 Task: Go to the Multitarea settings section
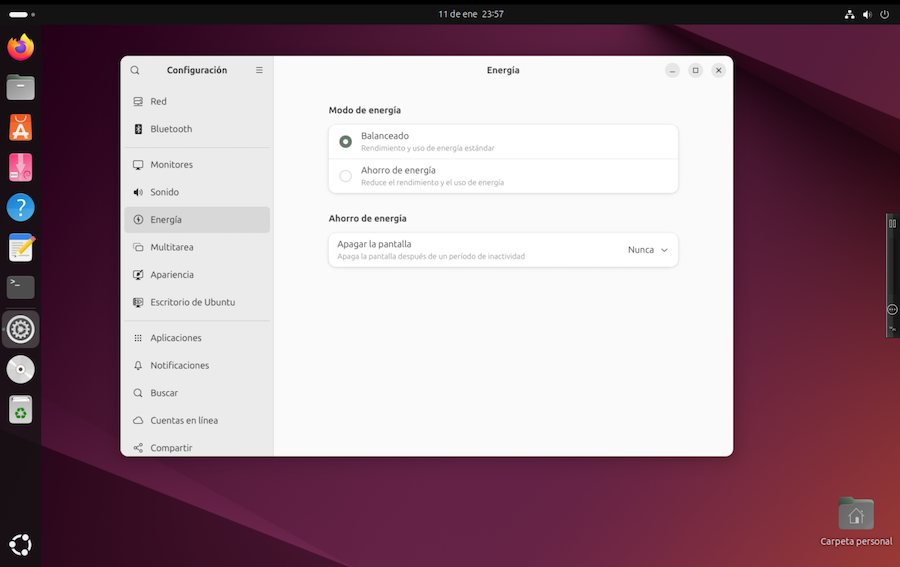click(172, 247)
